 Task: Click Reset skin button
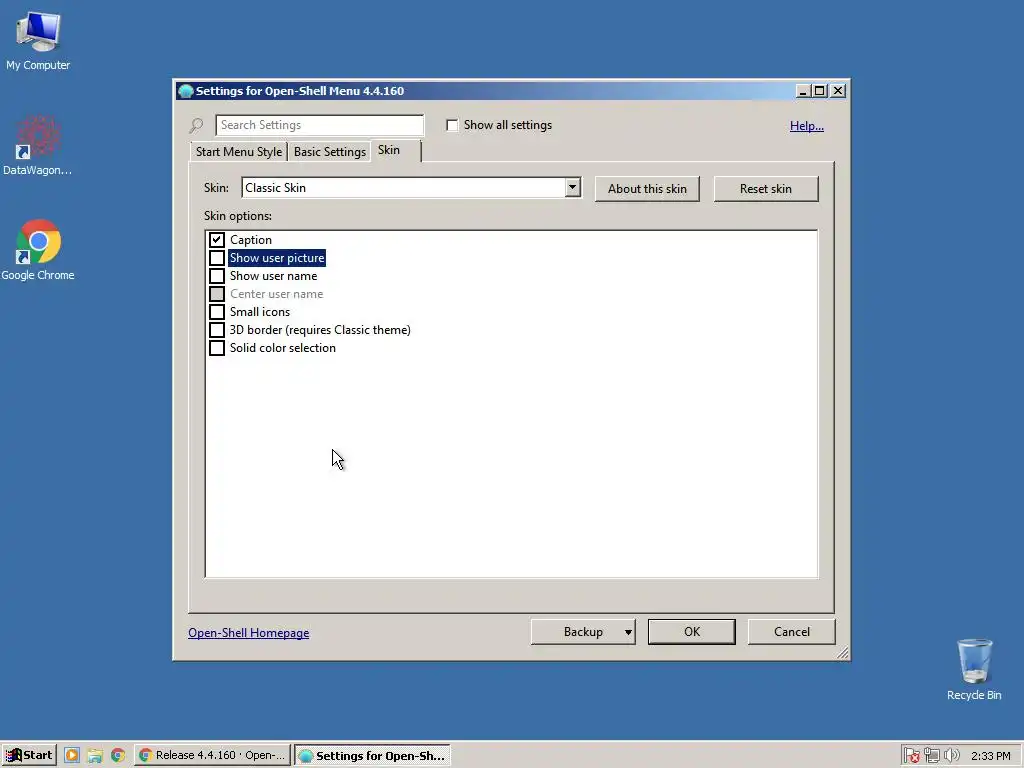765,189
